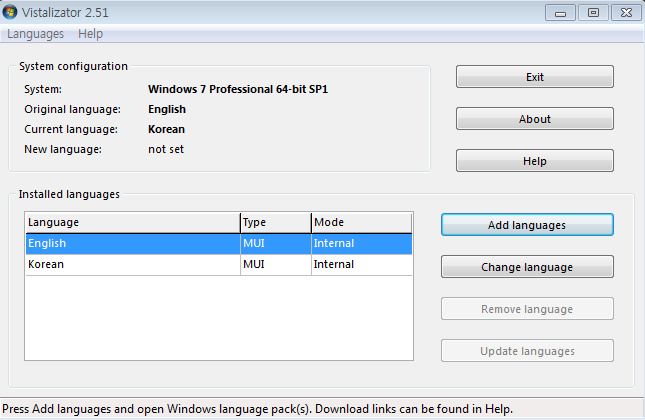Click 'Windows 7 Professional 64-bit SP1' system value
Screen dimensions: 645x420
pos(238,89)
